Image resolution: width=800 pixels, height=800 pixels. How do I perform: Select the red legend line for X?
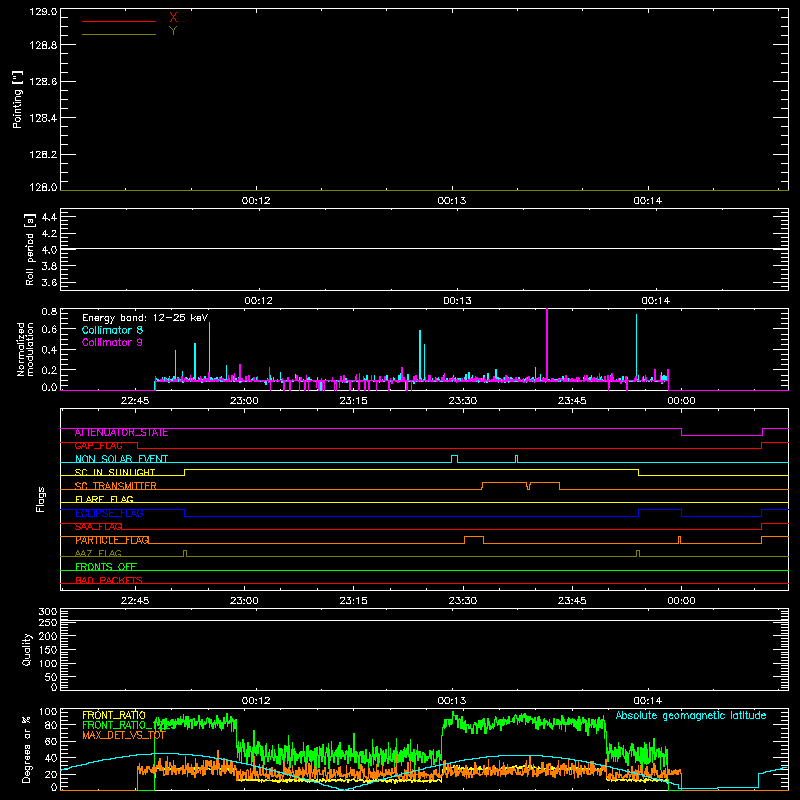point(119,21)
